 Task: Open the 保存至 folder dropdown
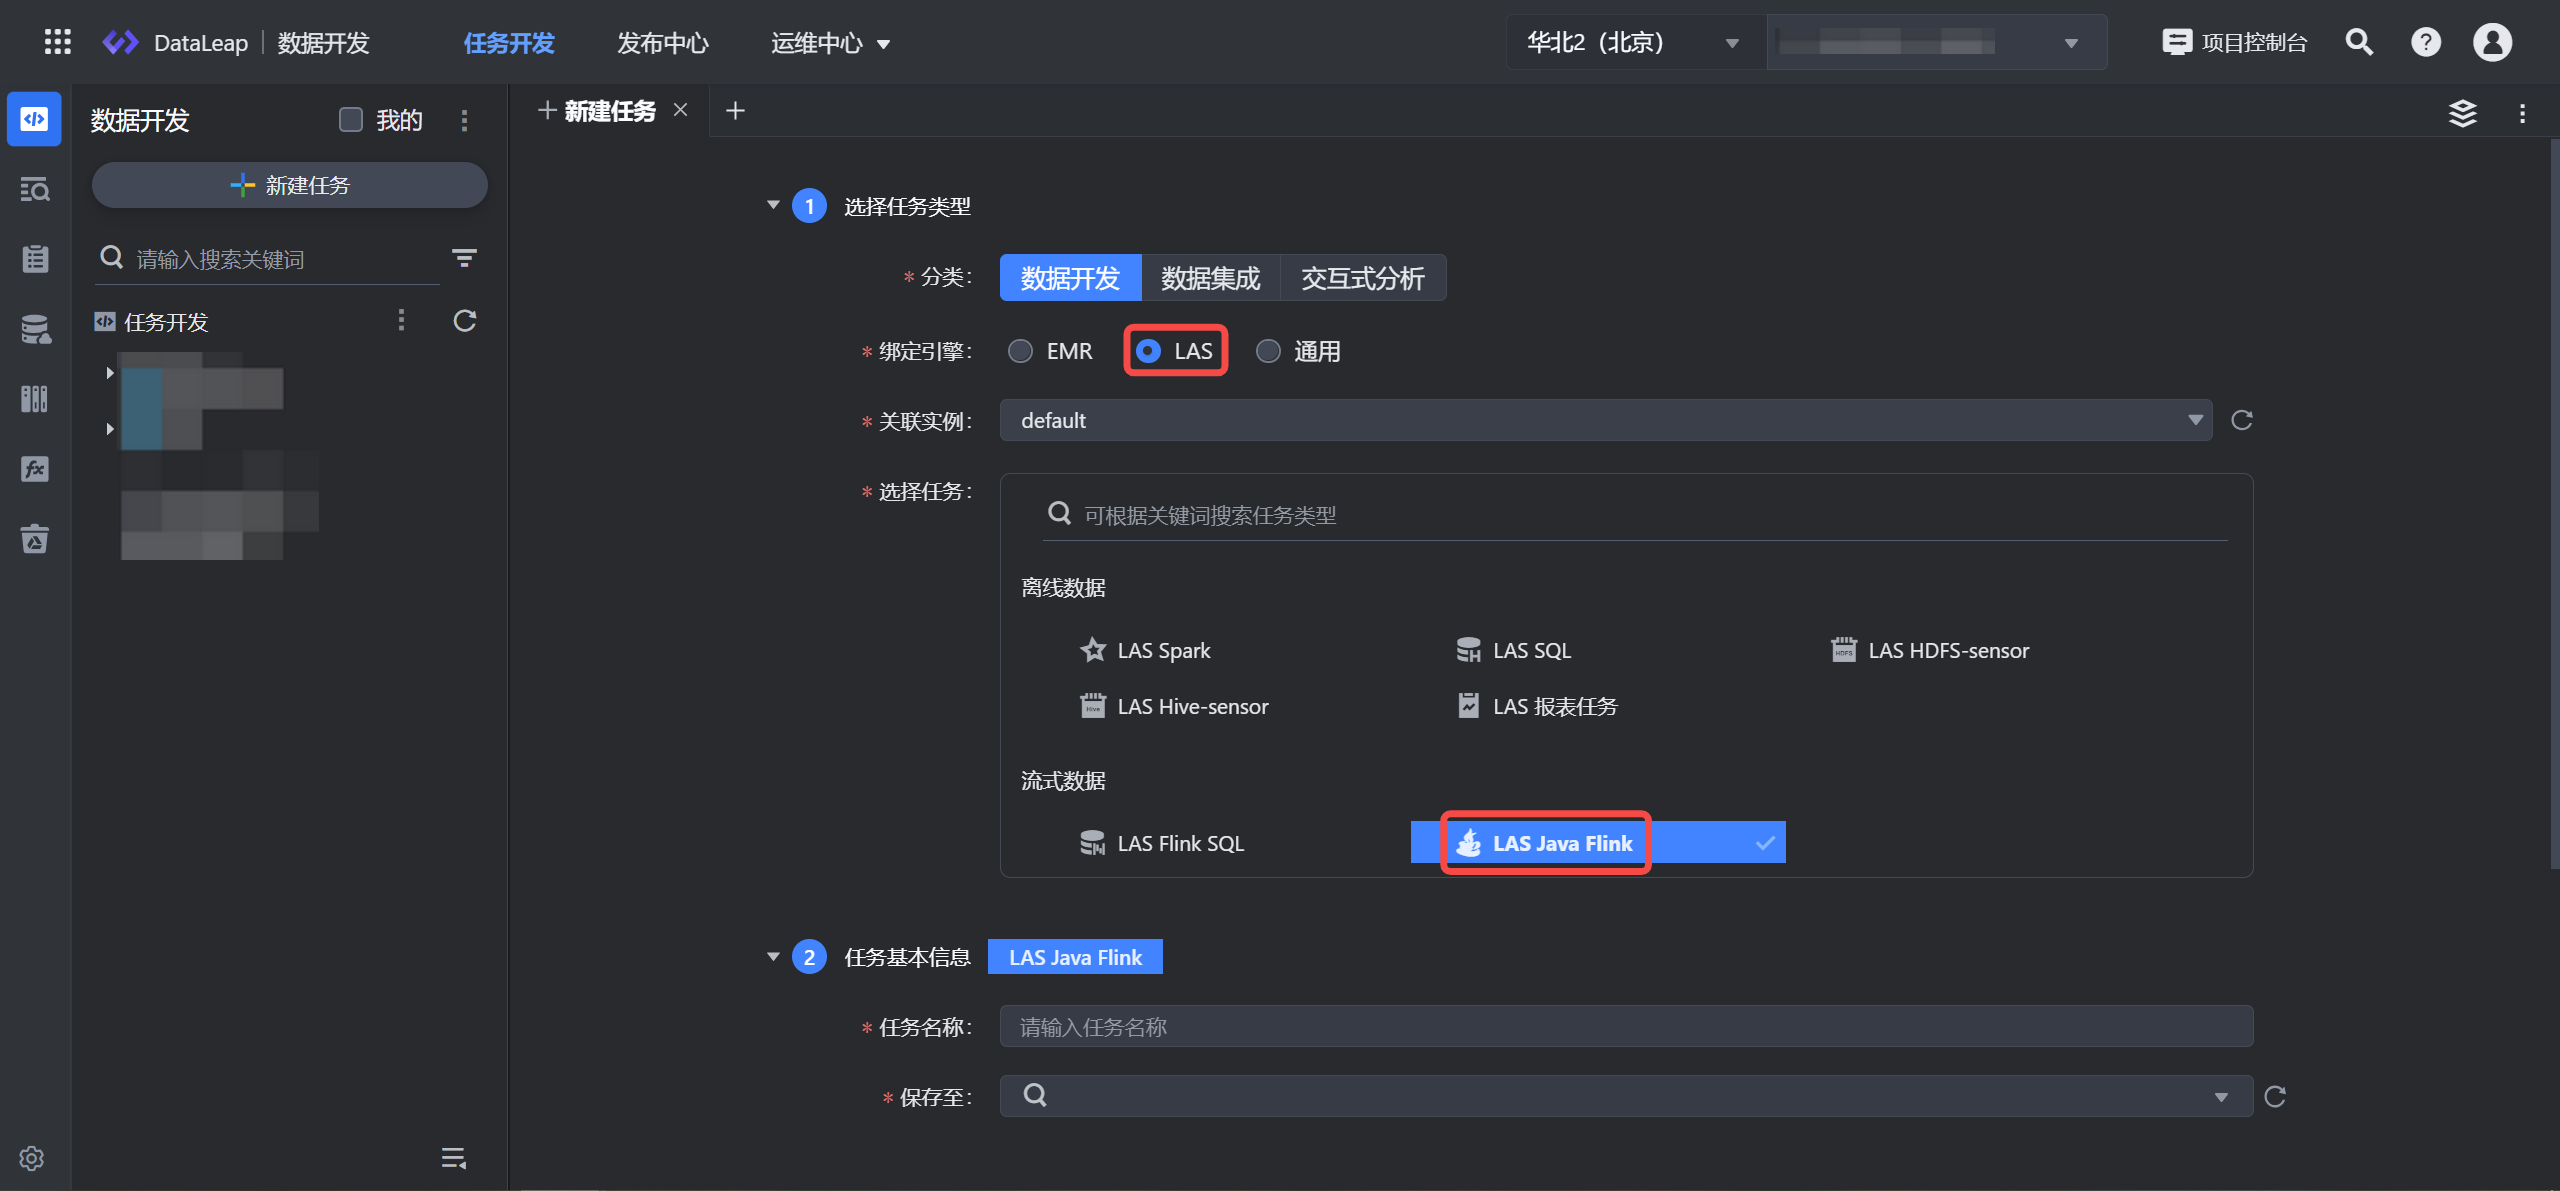[1626, 1096]
